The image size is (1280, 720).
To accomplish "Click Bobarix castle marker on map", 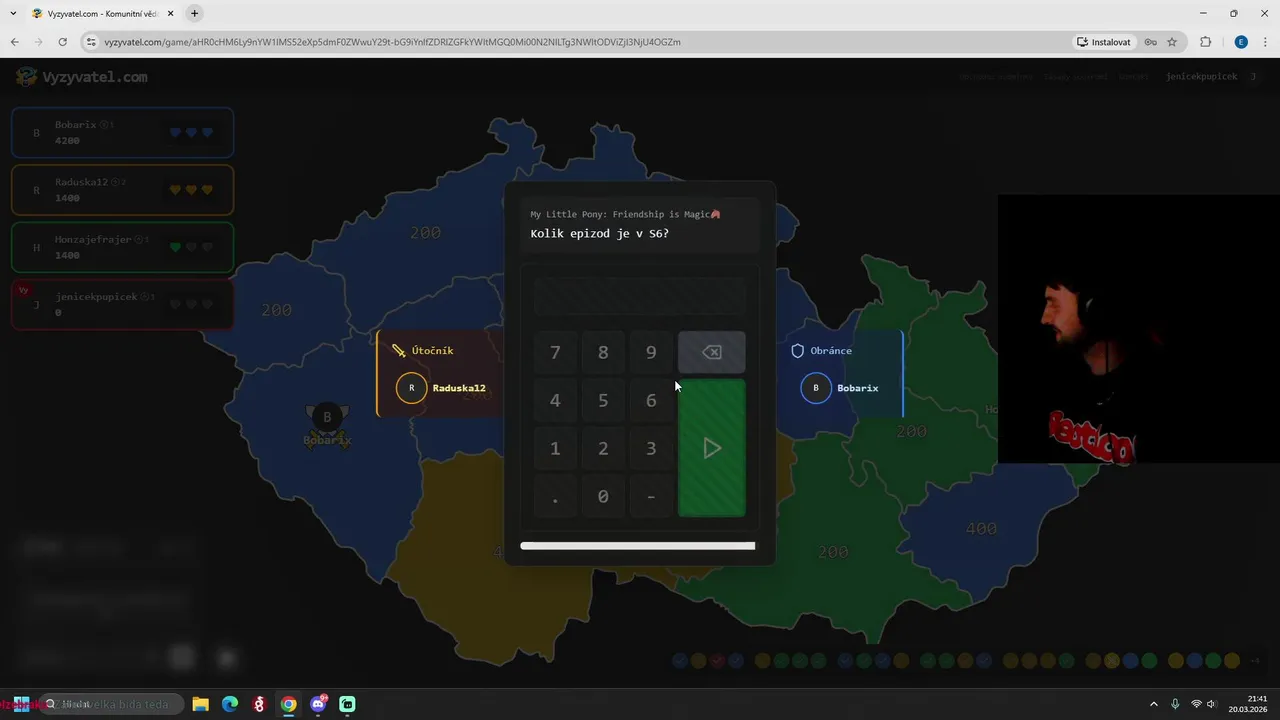I will [x=327, y=427].
